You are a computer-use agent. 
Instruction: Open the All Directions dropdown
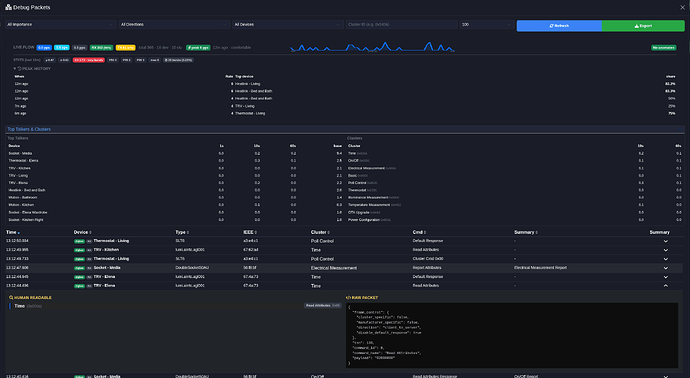click(x=174, y=25)
